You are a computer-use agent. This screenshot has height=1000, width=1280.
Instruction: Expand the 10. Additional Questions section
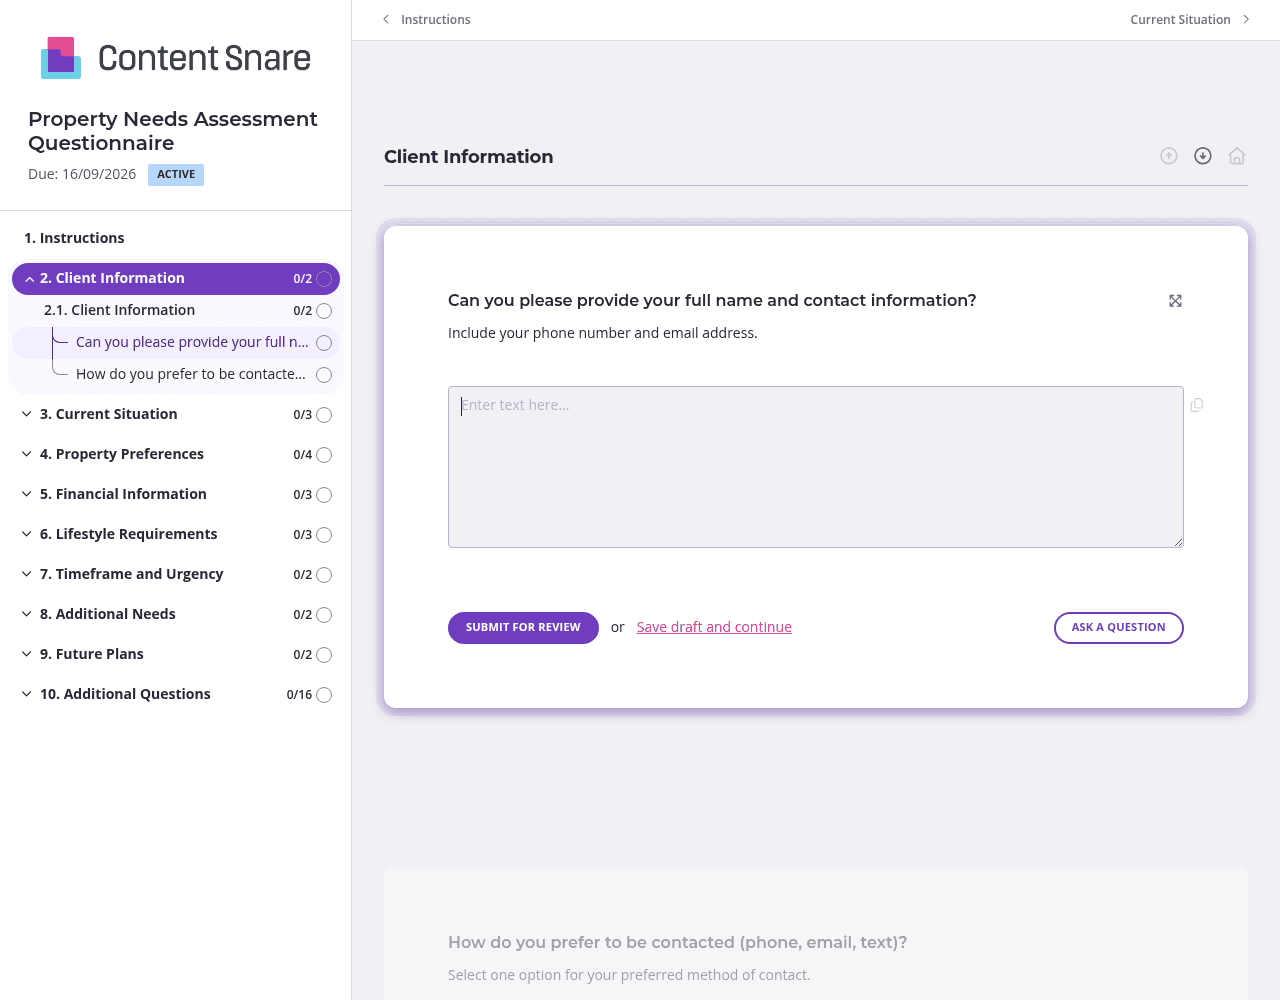27,694
